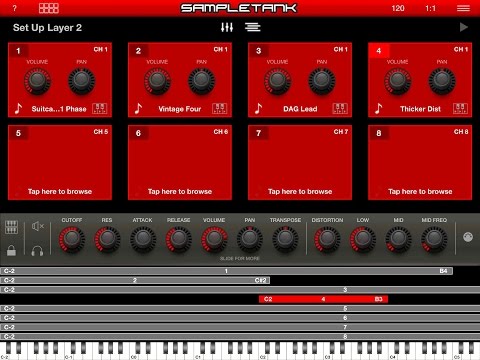This screenshot has height=360, width=480.
Task: Open the Thicker Dist instrument name
Action: [420, 109]
